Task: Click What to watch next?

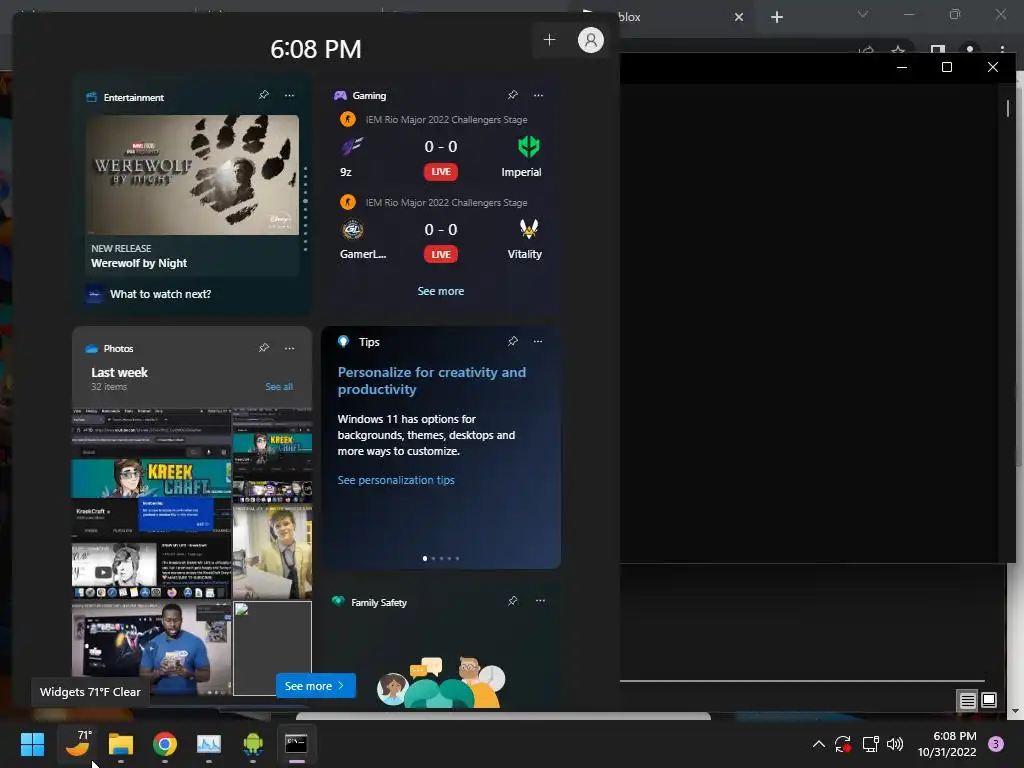Action: pos(161,294)
